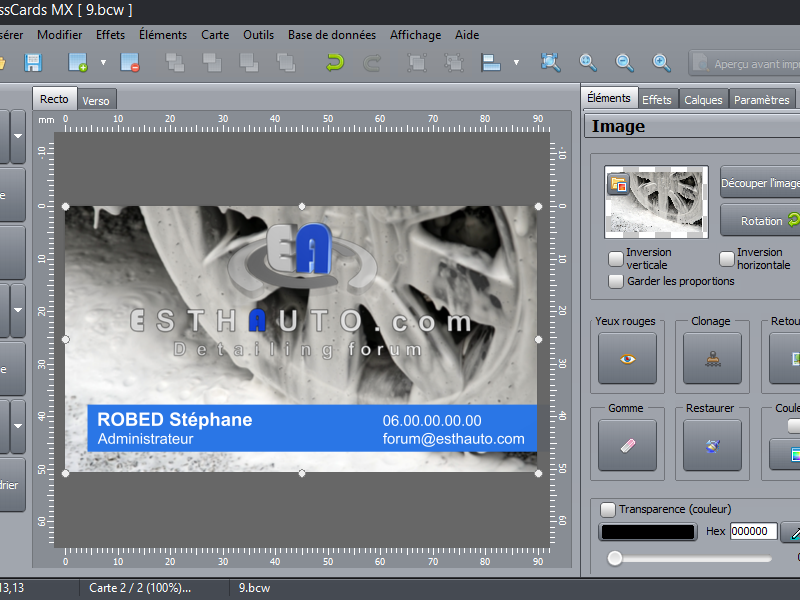
Task: Click the eyedropper next to Hex field
Action: click(x=792, y=533)
